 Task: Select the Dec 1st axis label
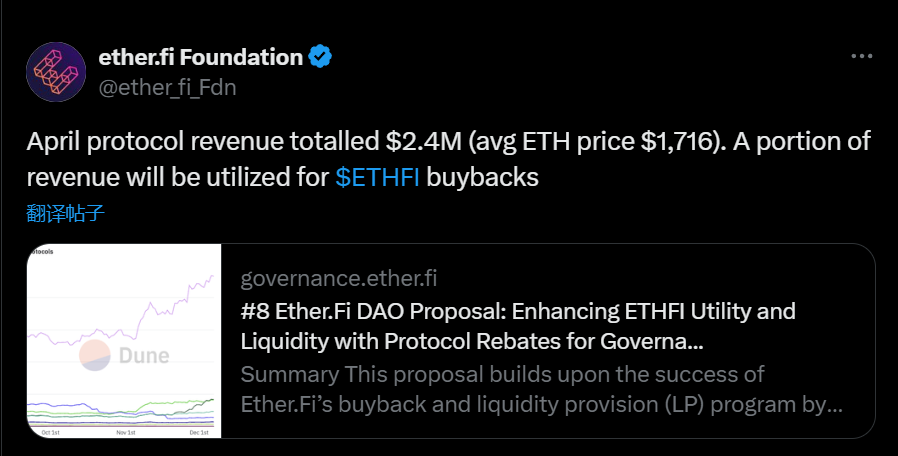pyautogui.click(x=199, y=433)
